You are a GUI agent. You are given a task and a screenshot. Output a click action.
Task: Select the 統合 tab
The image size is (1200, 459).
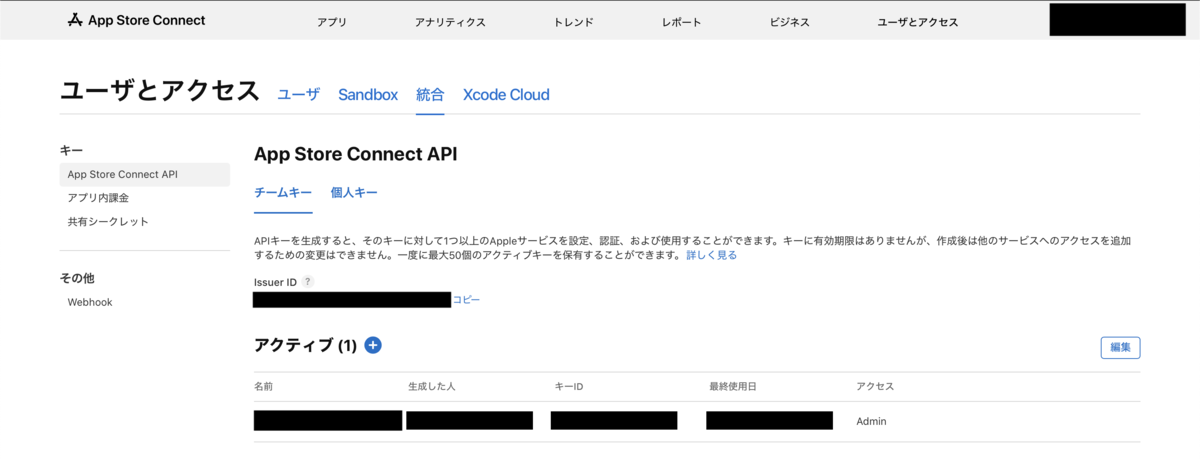coord(430,95)
